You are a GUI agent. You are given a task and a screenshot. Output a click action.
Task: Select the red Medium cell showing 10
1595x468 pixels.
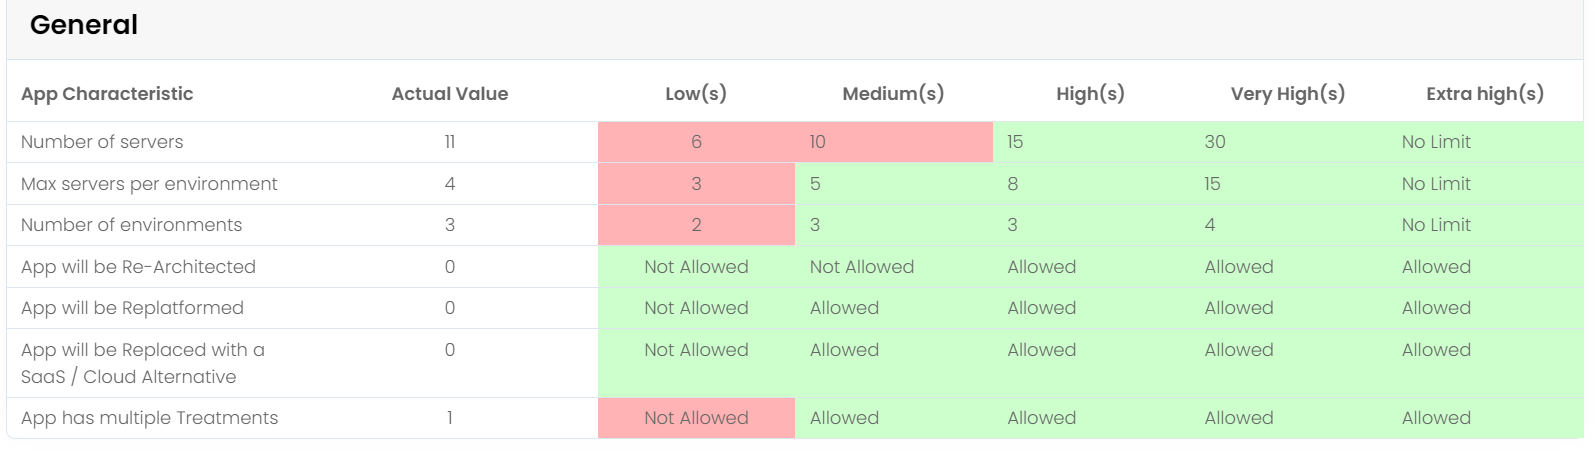pyautogui.click(x=894, y=142)
